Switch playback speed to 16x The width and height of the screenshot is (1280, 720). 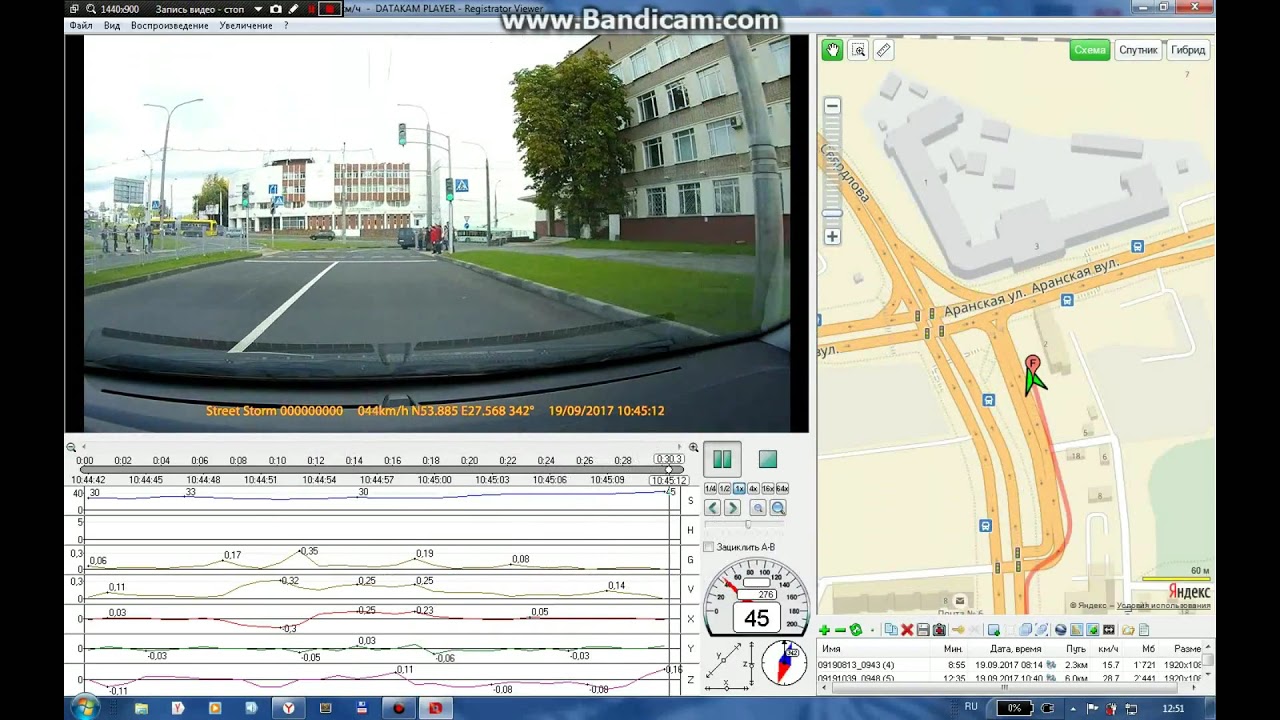coord(768,489)
